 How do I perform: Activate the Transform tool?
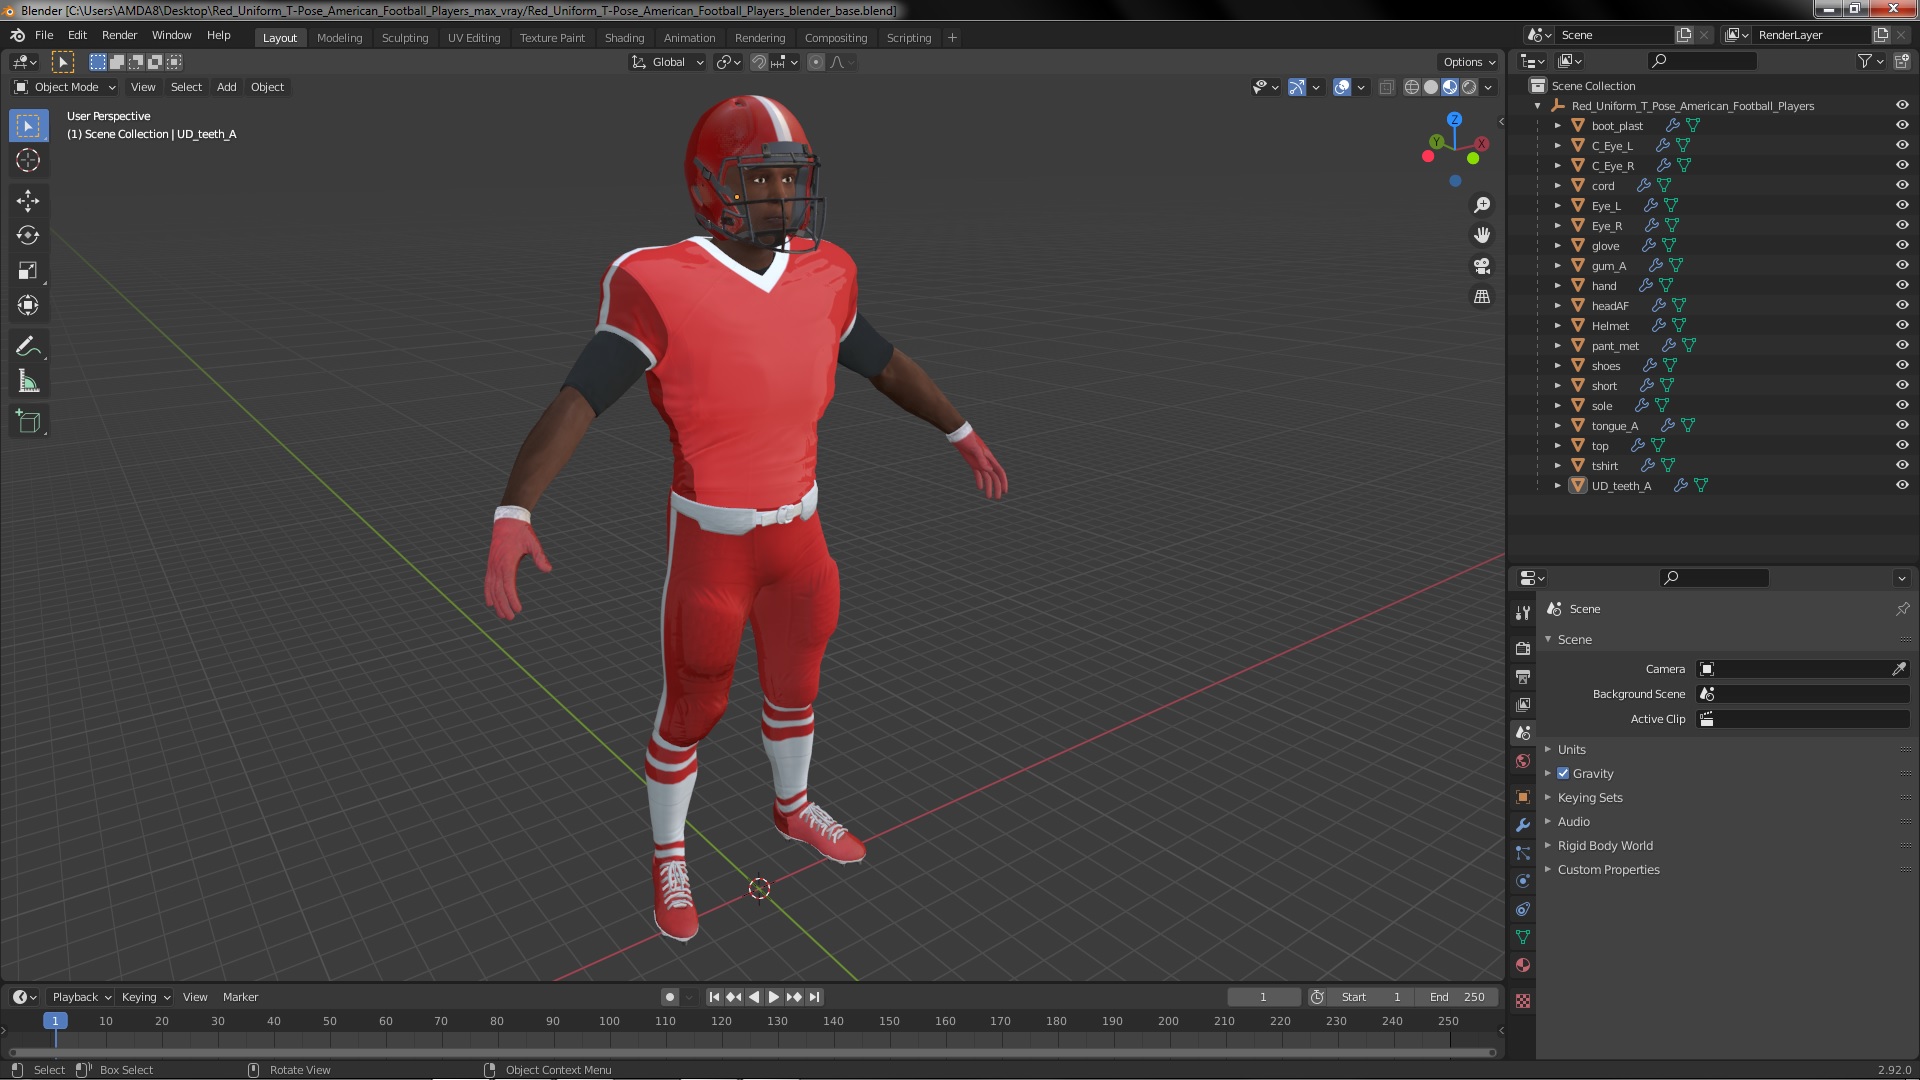click(x=28, y=306)
